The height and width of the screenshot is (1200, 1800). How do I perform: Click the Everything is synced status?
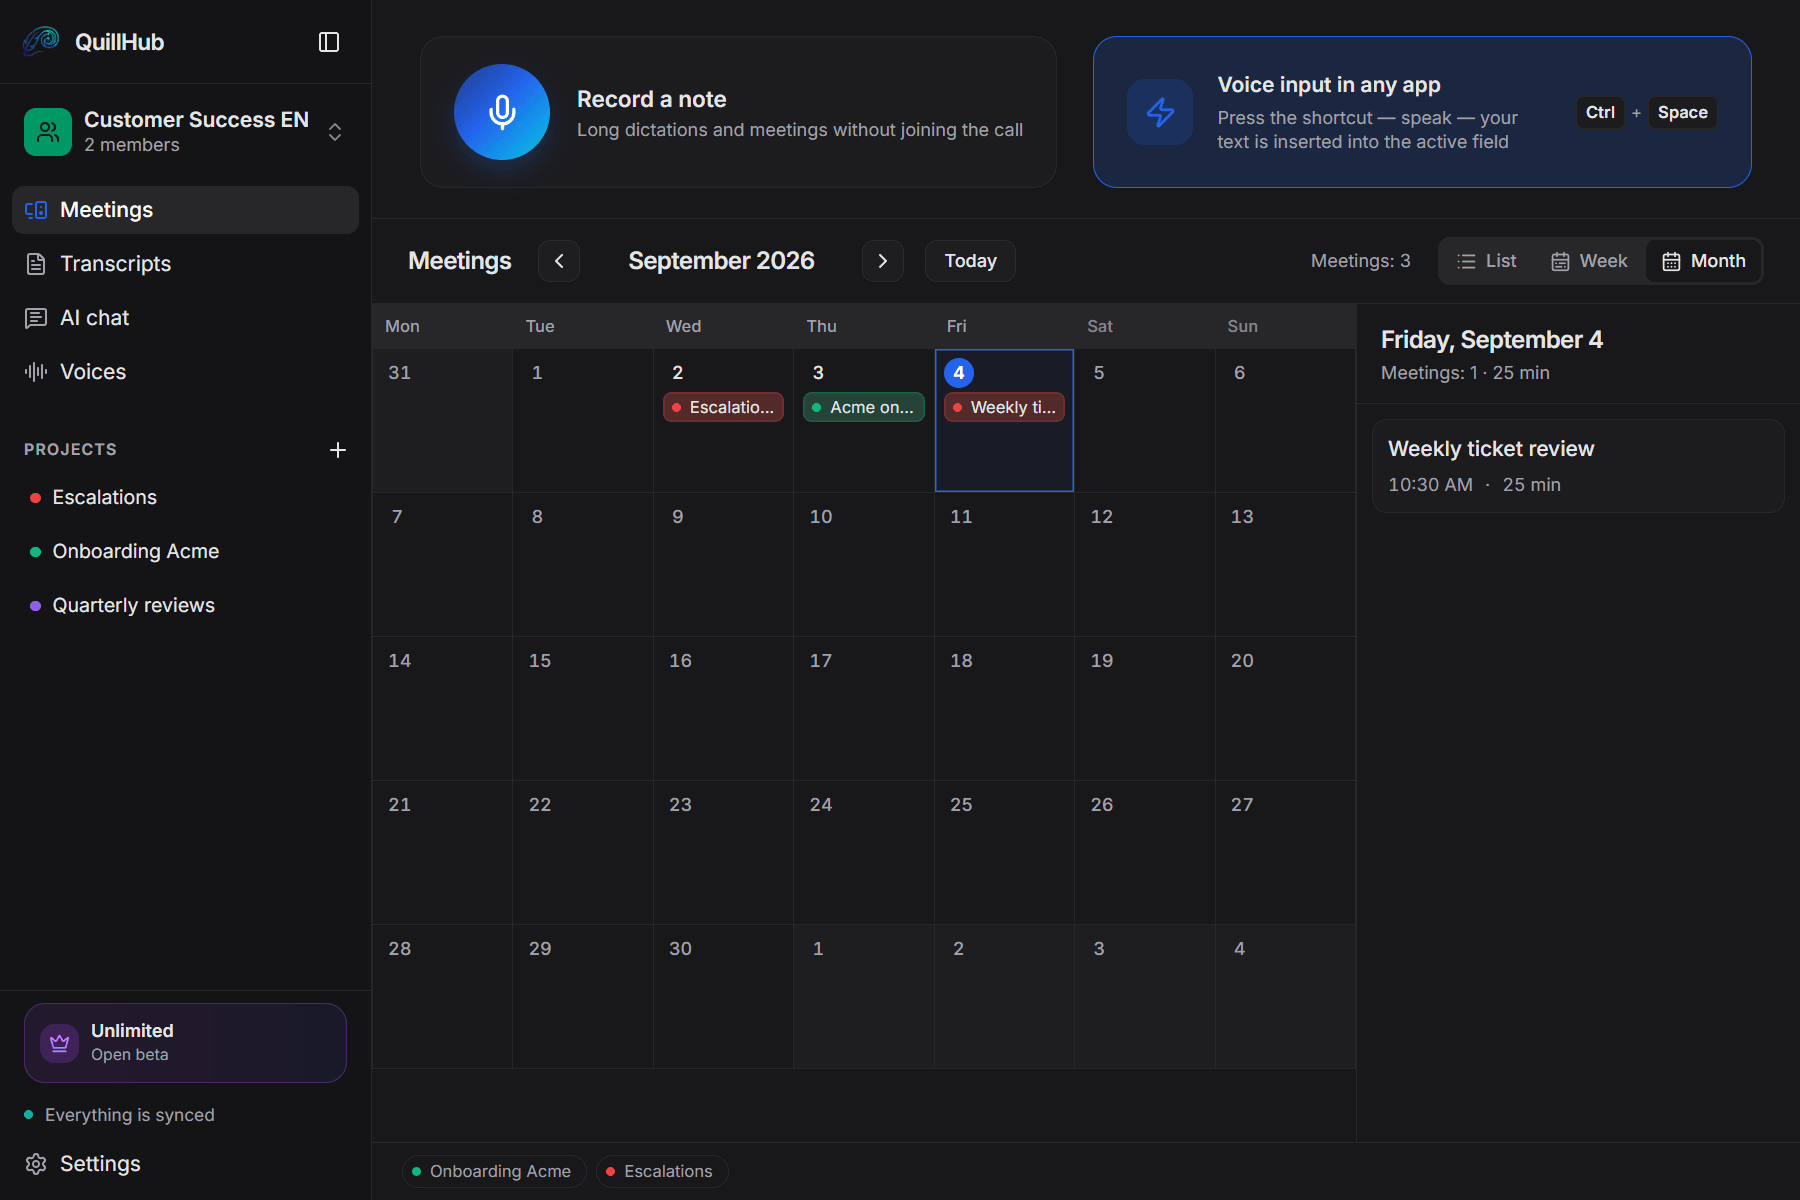pyautogui.click(x=120, y=1115)
